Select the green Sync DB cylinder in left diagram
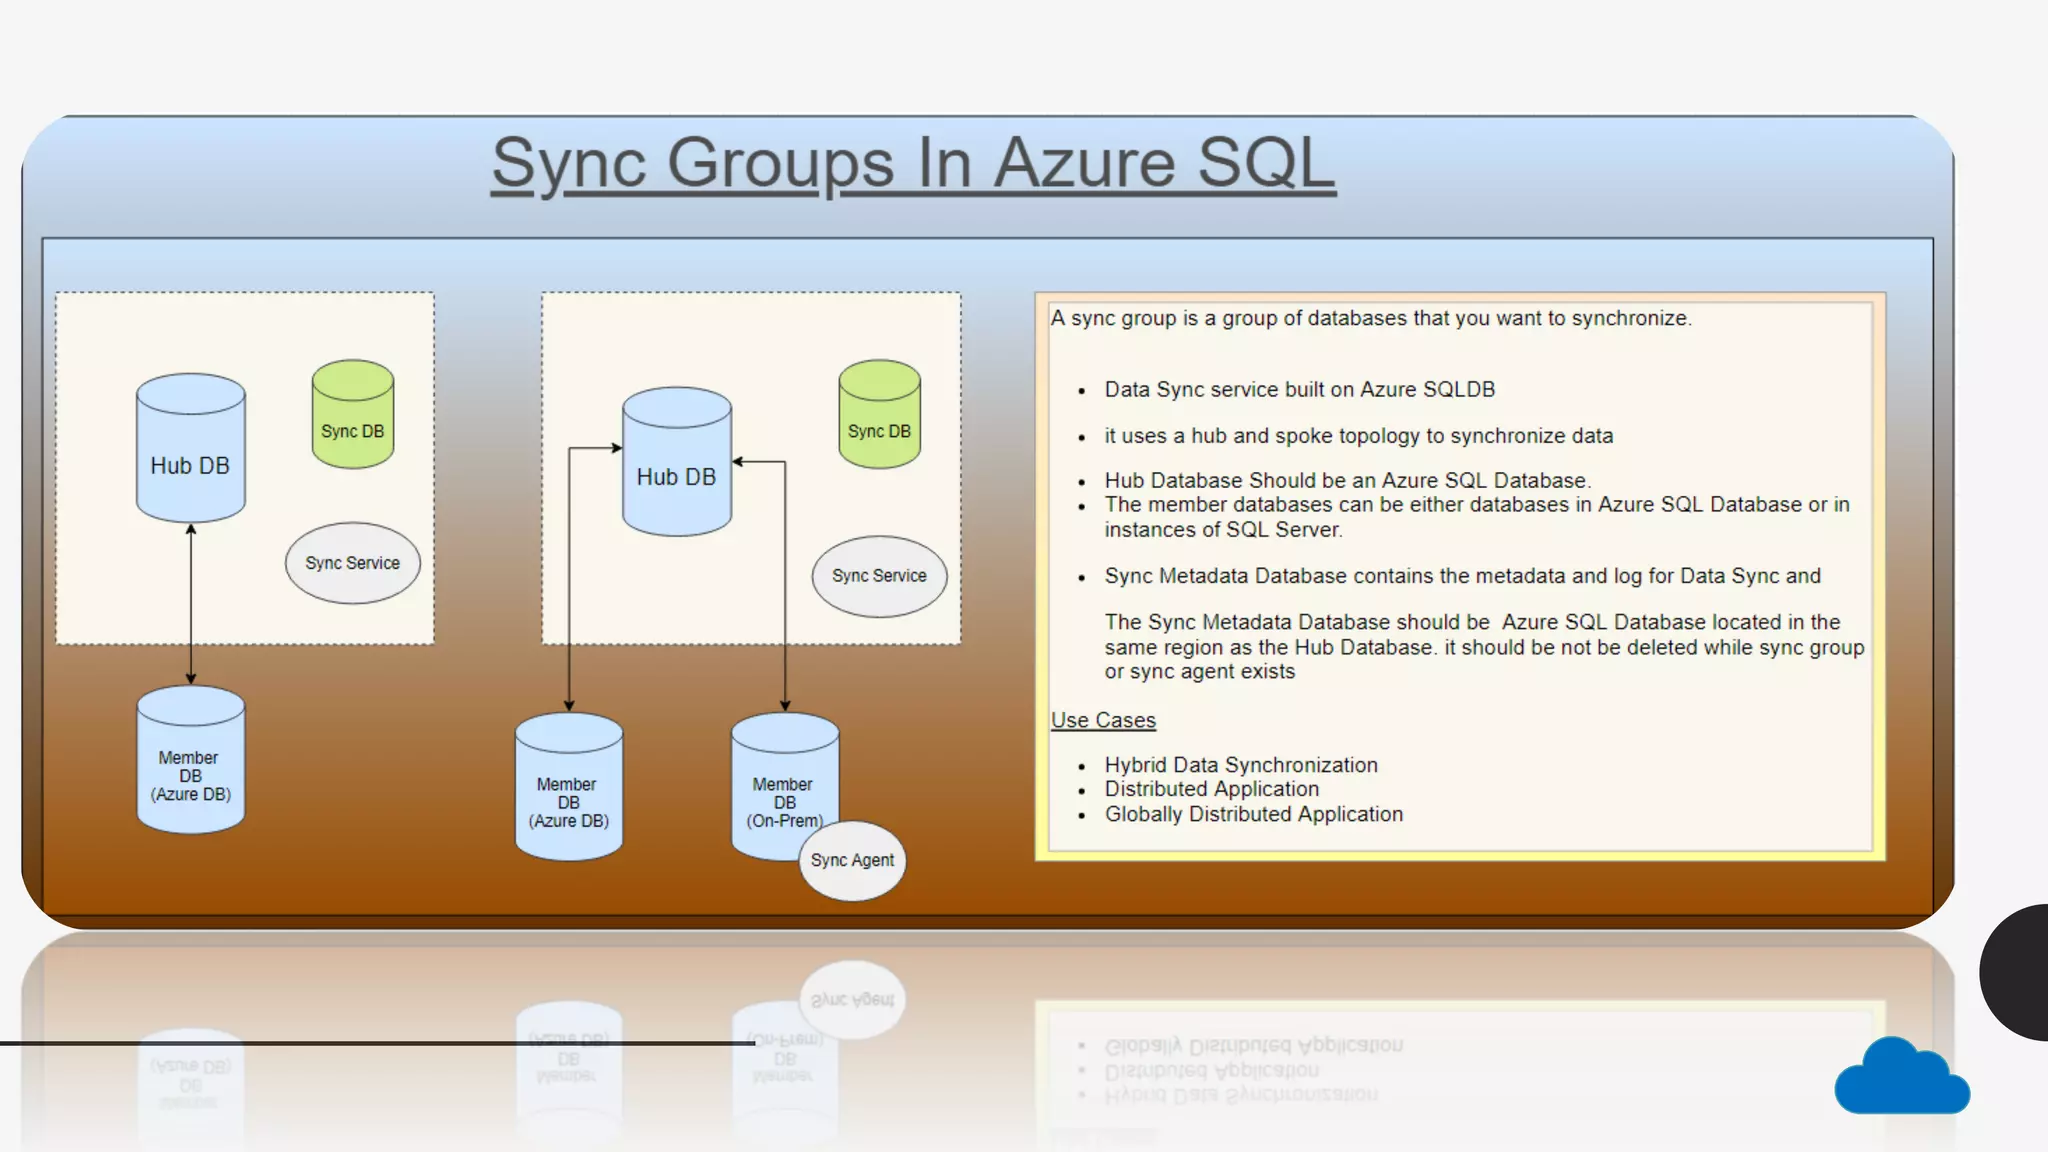The image size is (2048, 1152). (x=353, y=414)
